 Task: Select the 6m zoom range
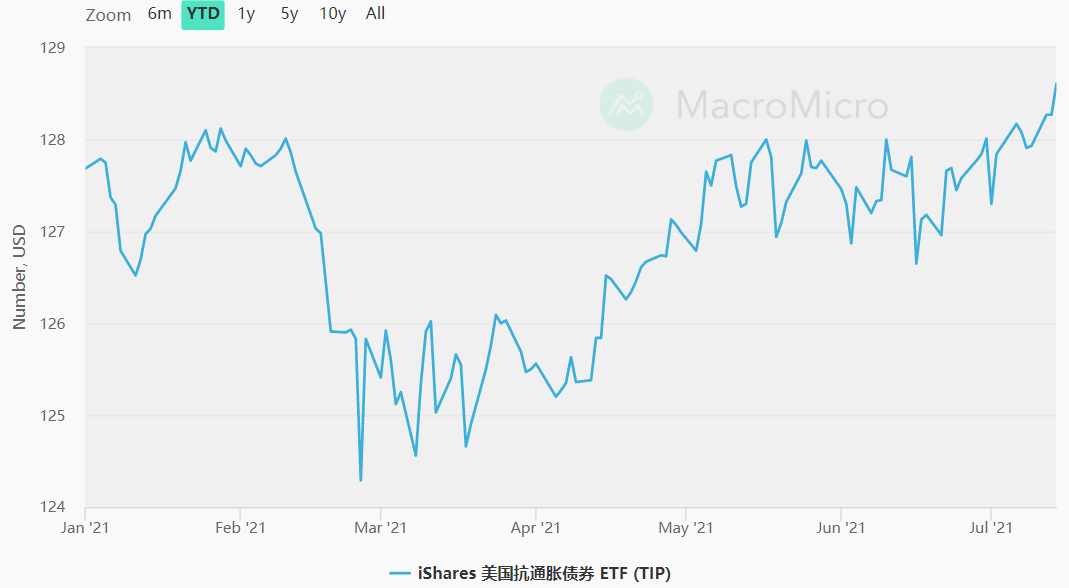click(x=159, y=14)
